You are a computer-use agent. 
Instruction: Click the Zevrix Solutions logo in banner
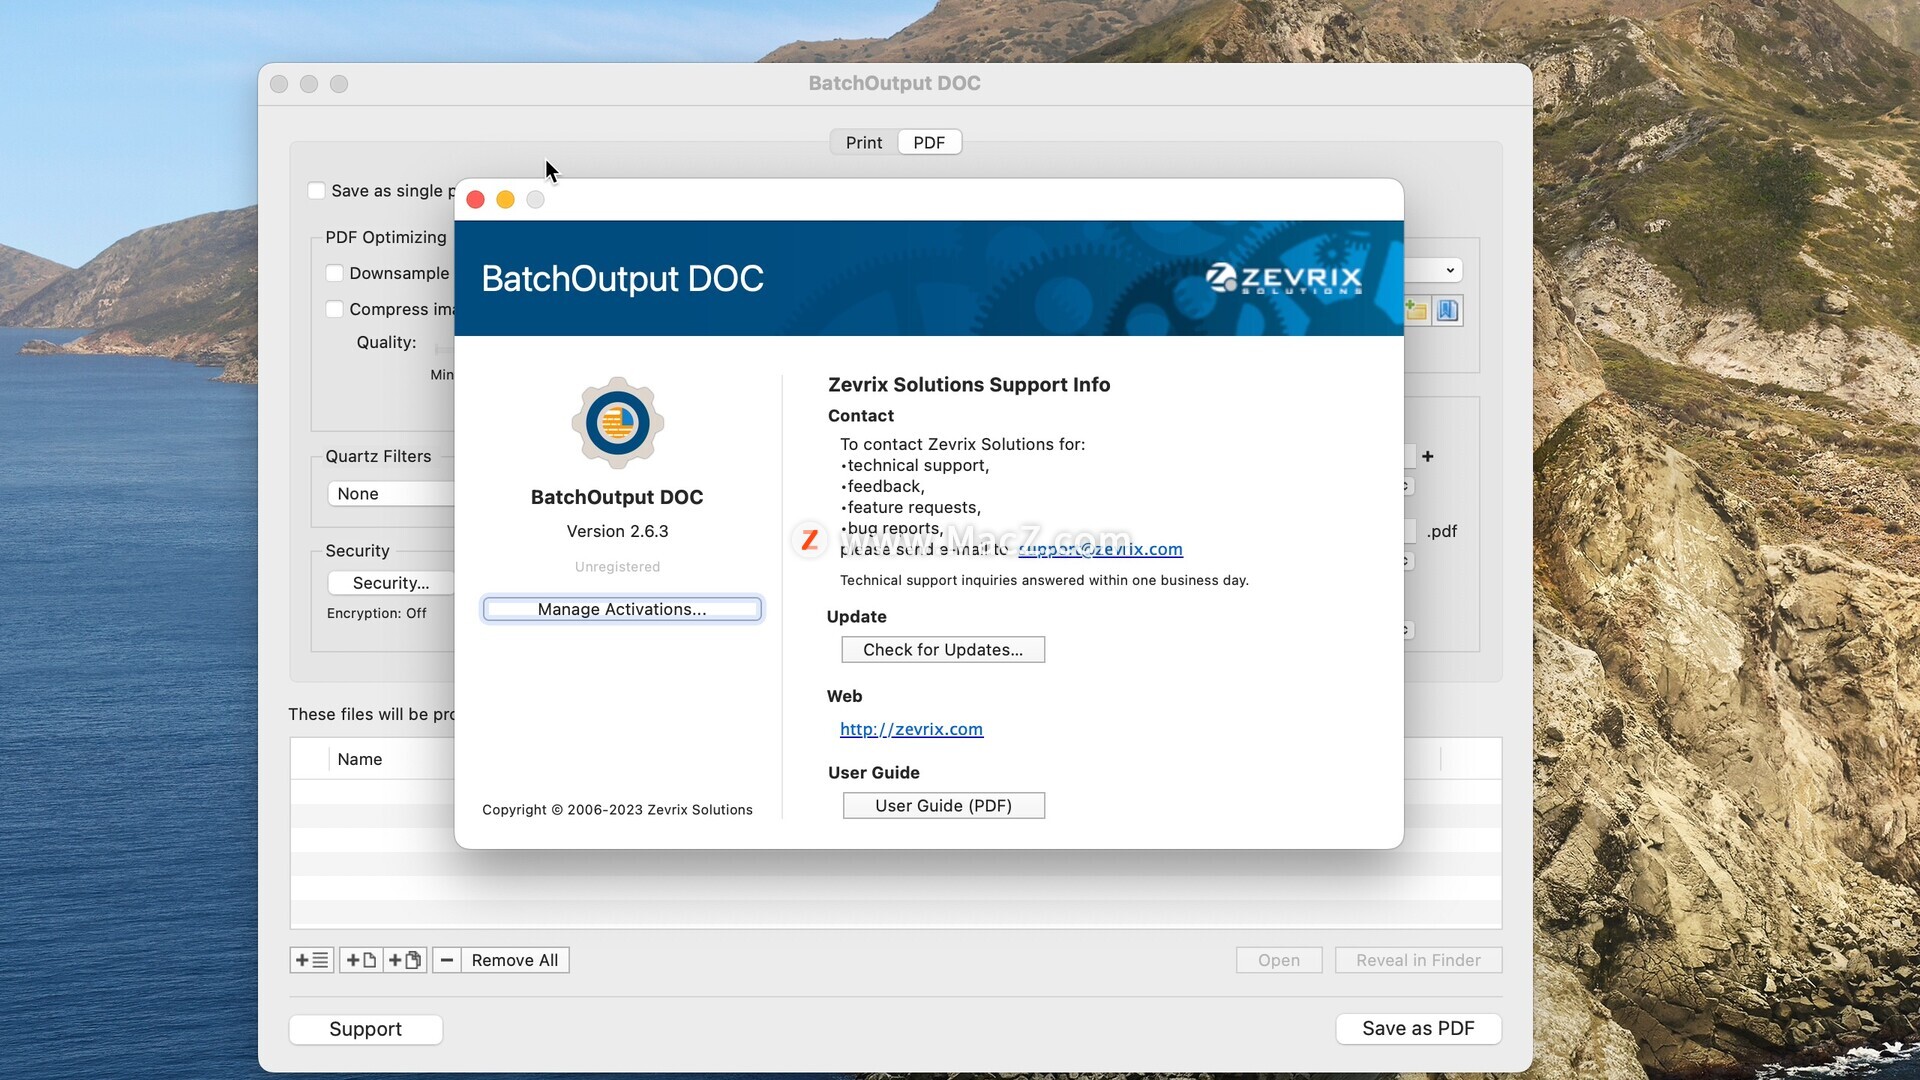point(1284,278)
